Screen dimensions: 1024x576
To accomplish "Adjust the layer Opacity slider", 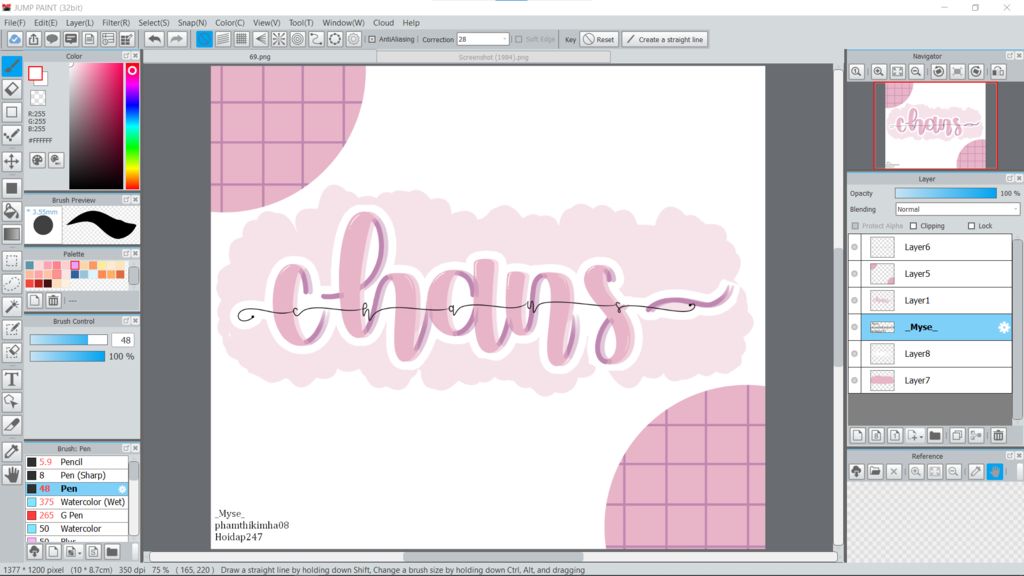I will coord(946,193).
